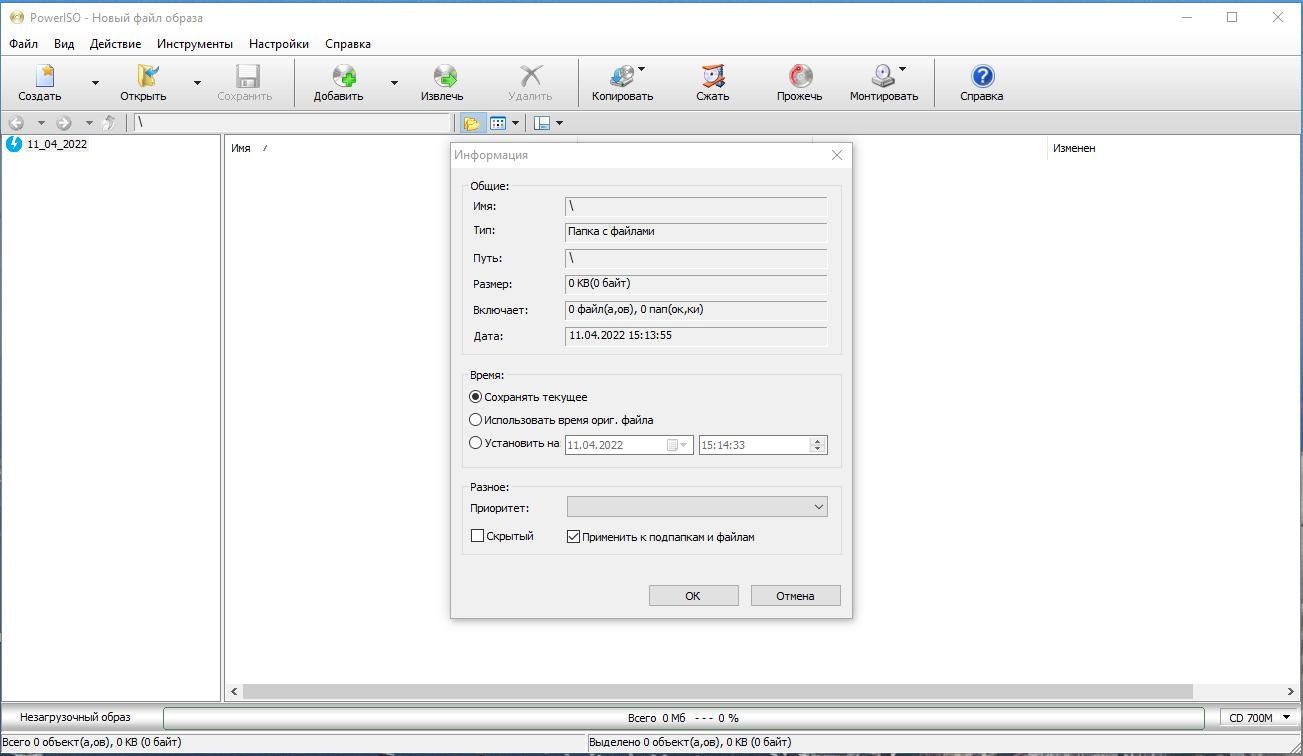1303x756 pixels.
Task: Open the Файл menu
Action: 23,44
